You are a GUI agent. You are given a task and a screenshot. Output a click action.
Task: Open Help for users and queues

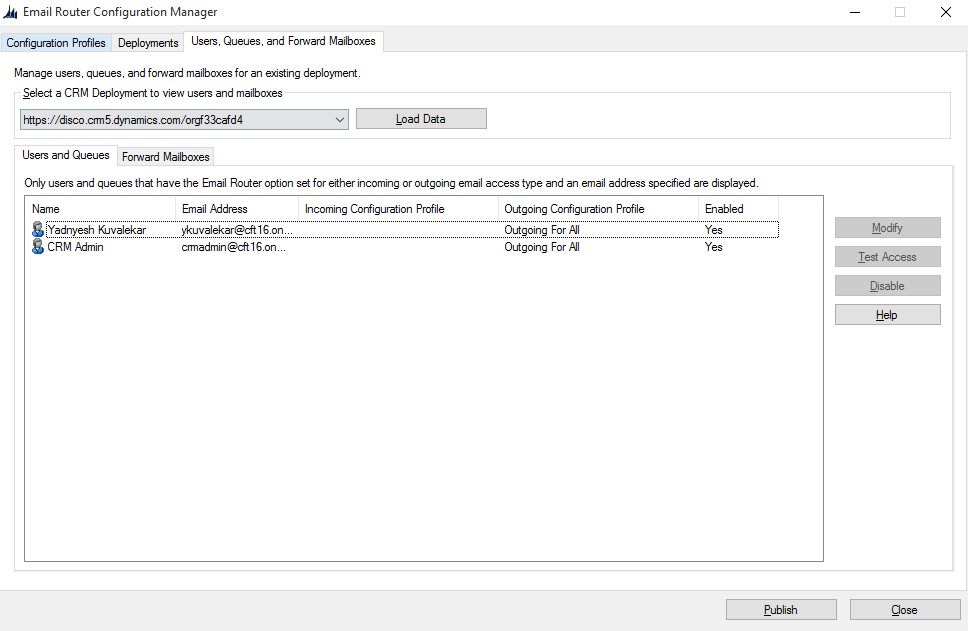tap(888, 315)
